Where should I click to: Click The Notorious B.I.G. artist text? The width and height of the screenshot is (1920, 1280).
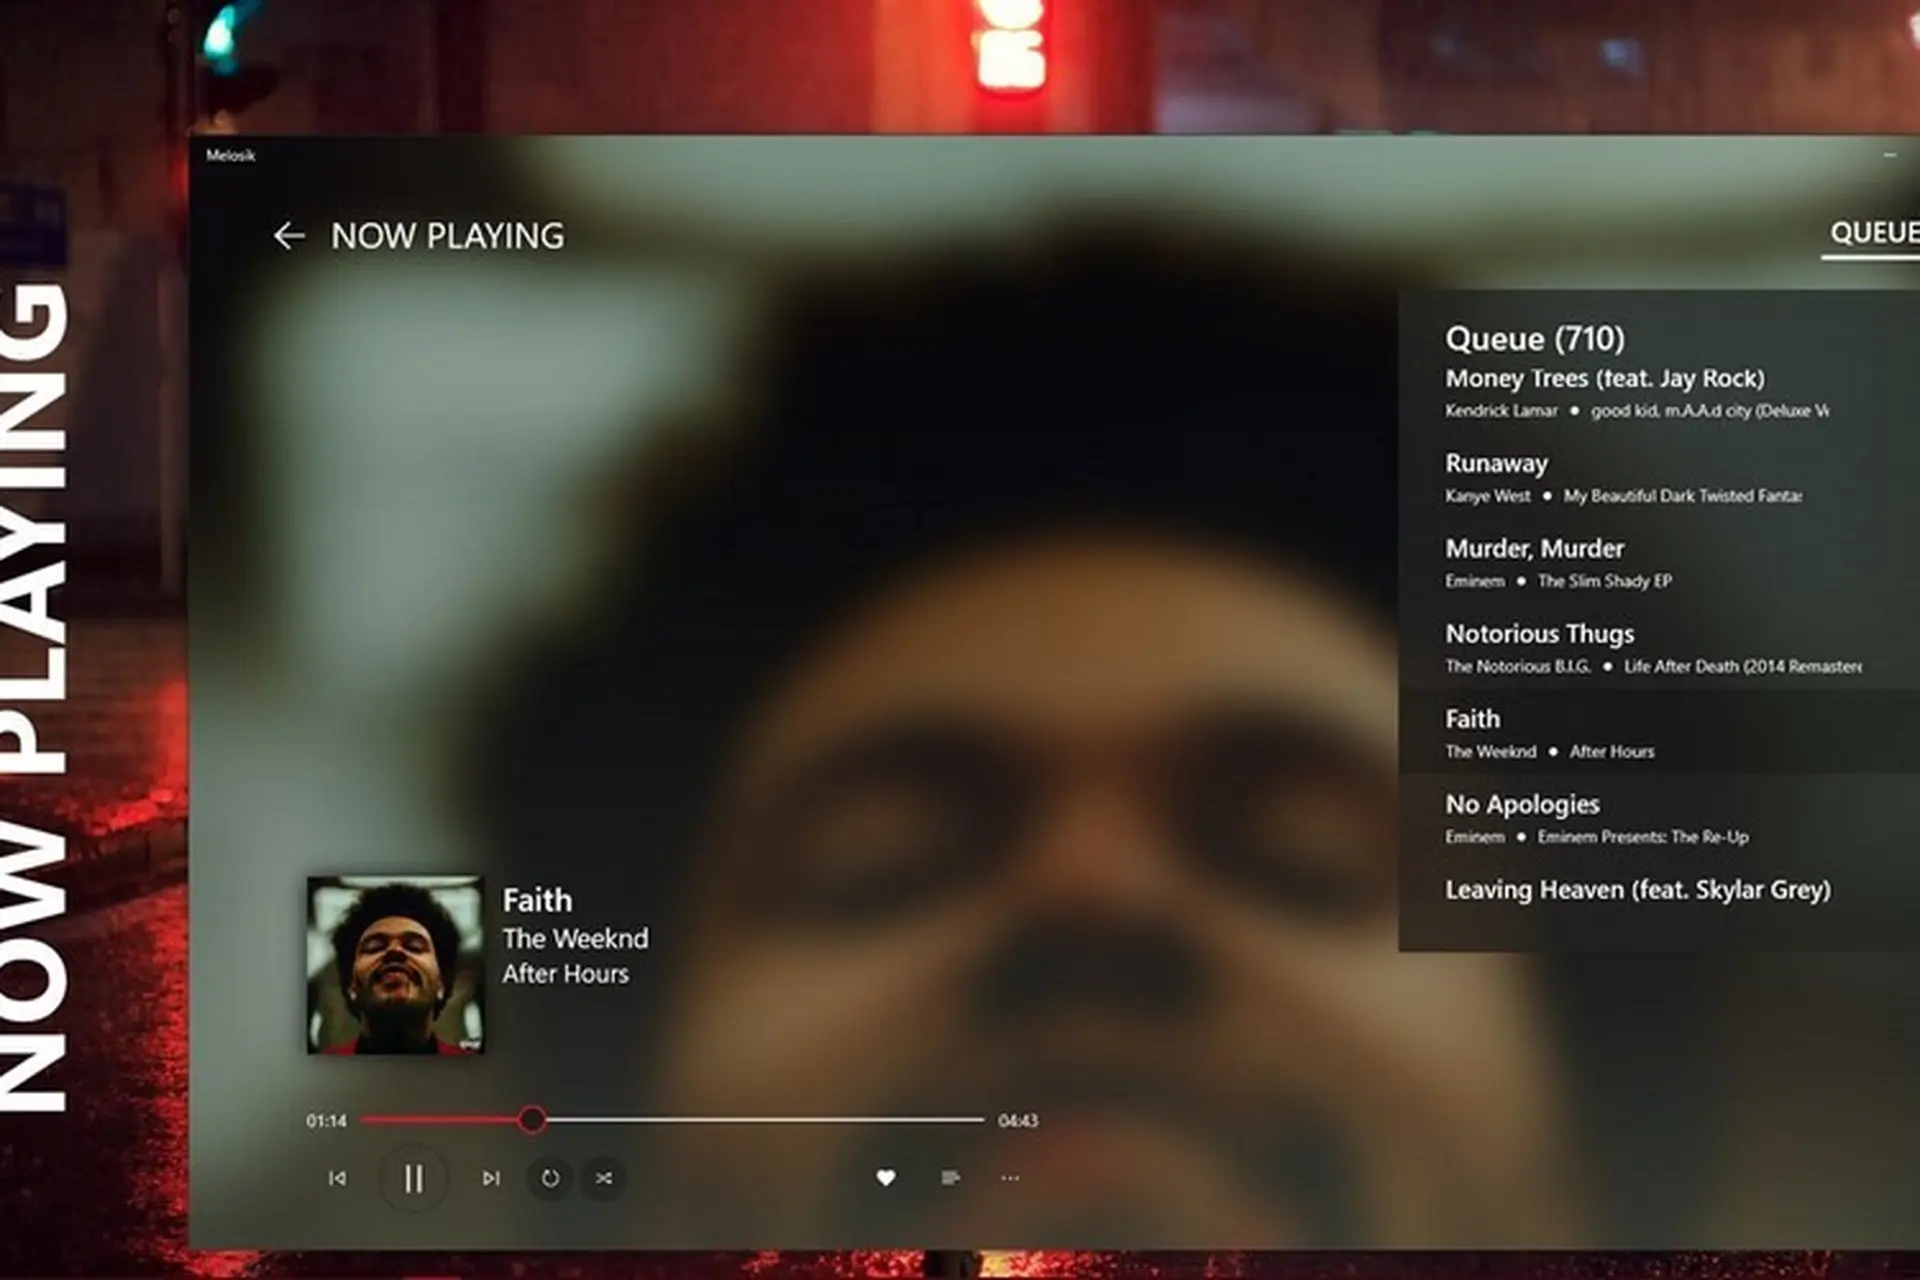coord(1518,666)
